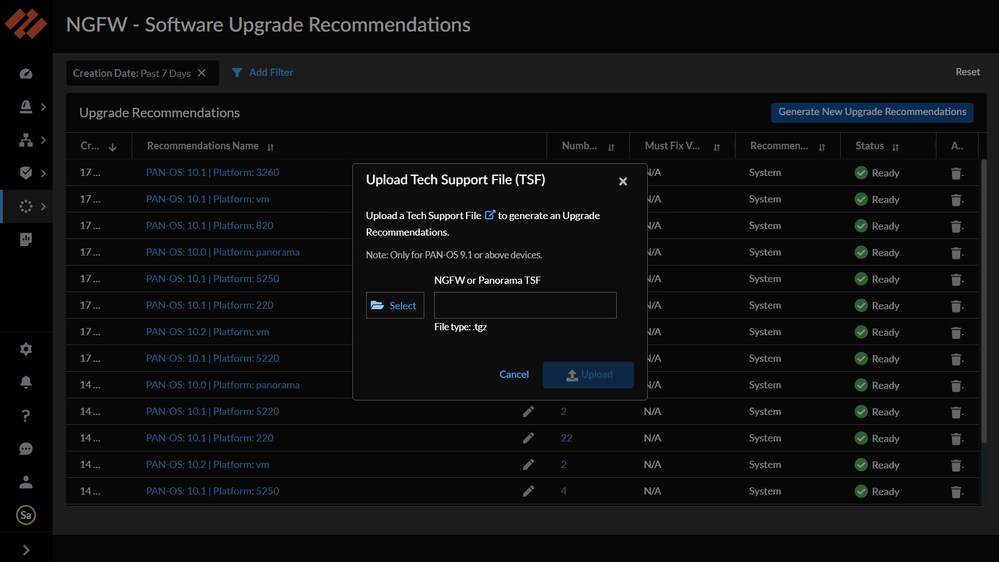The height and width of the screenshot is (562, 999).
Task: Click Cancel in the upload dialog
Action: (514, 374)
